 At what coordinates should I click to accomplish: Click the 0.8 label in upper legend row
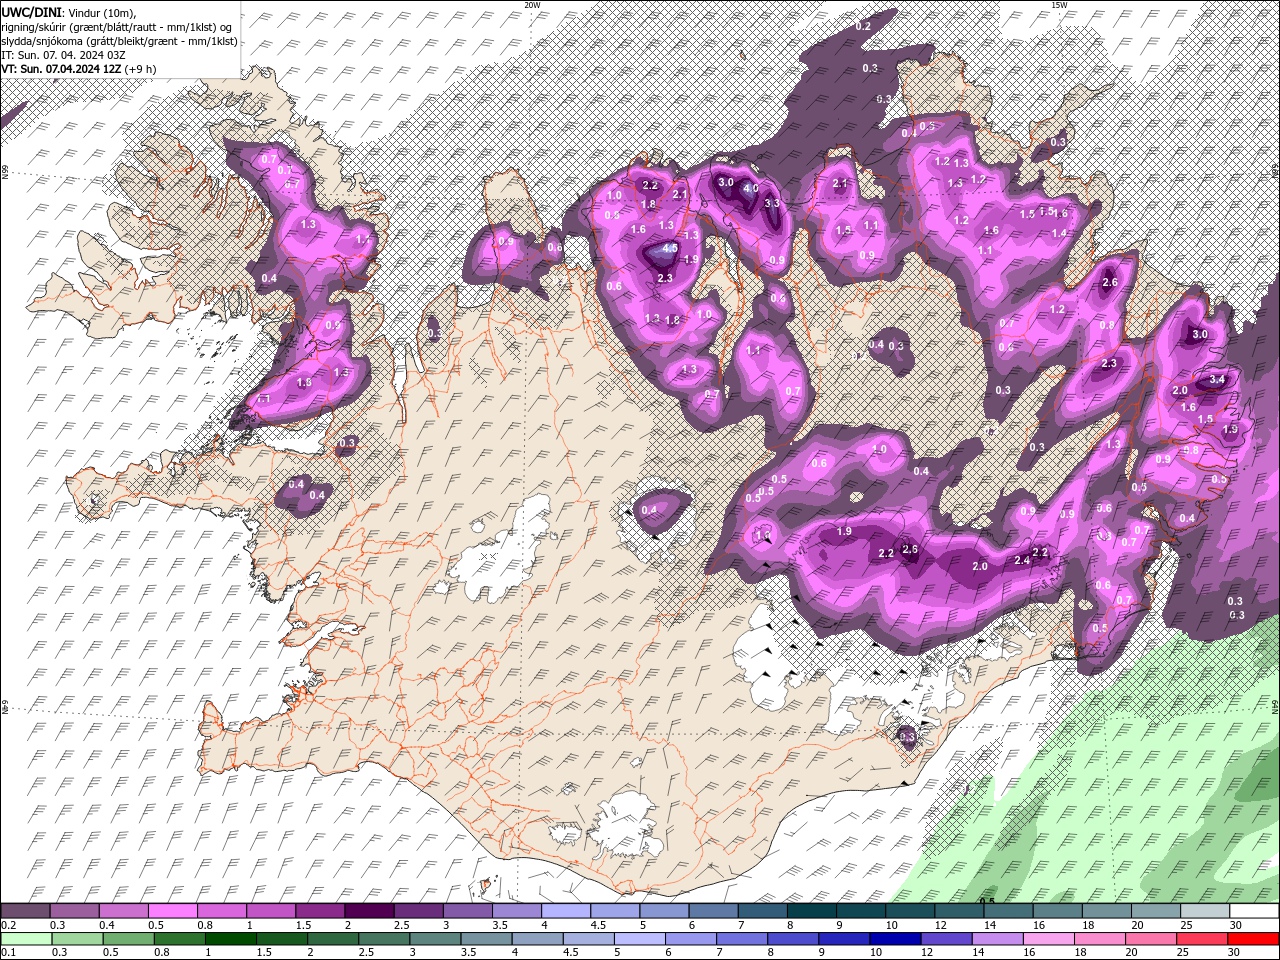pyautogui.click(x=205, y=925)
